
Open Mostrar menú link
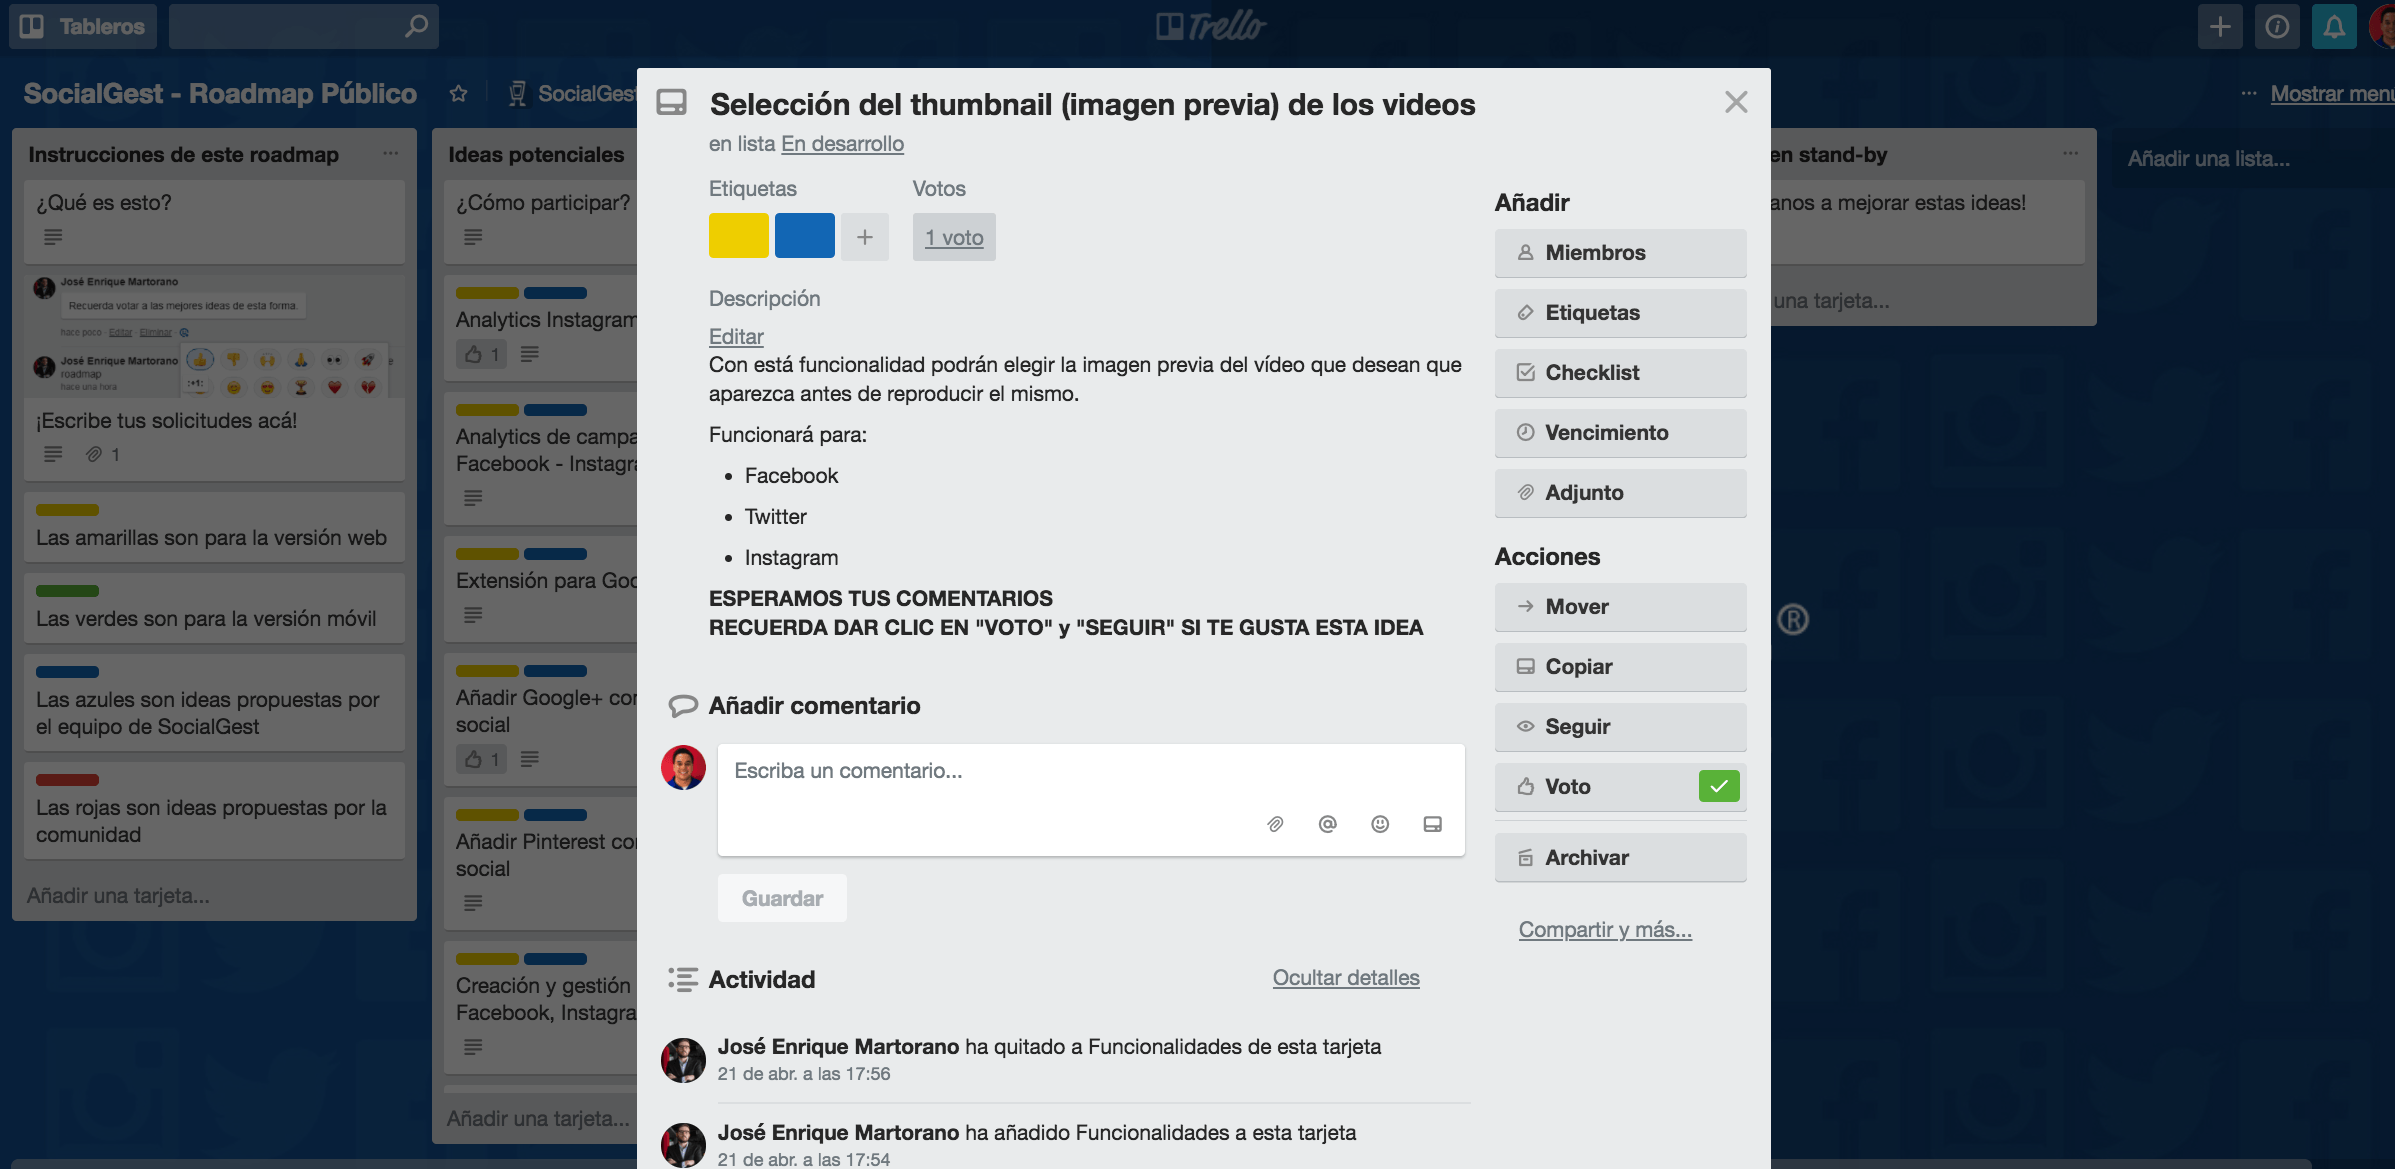coord(2332,93)
